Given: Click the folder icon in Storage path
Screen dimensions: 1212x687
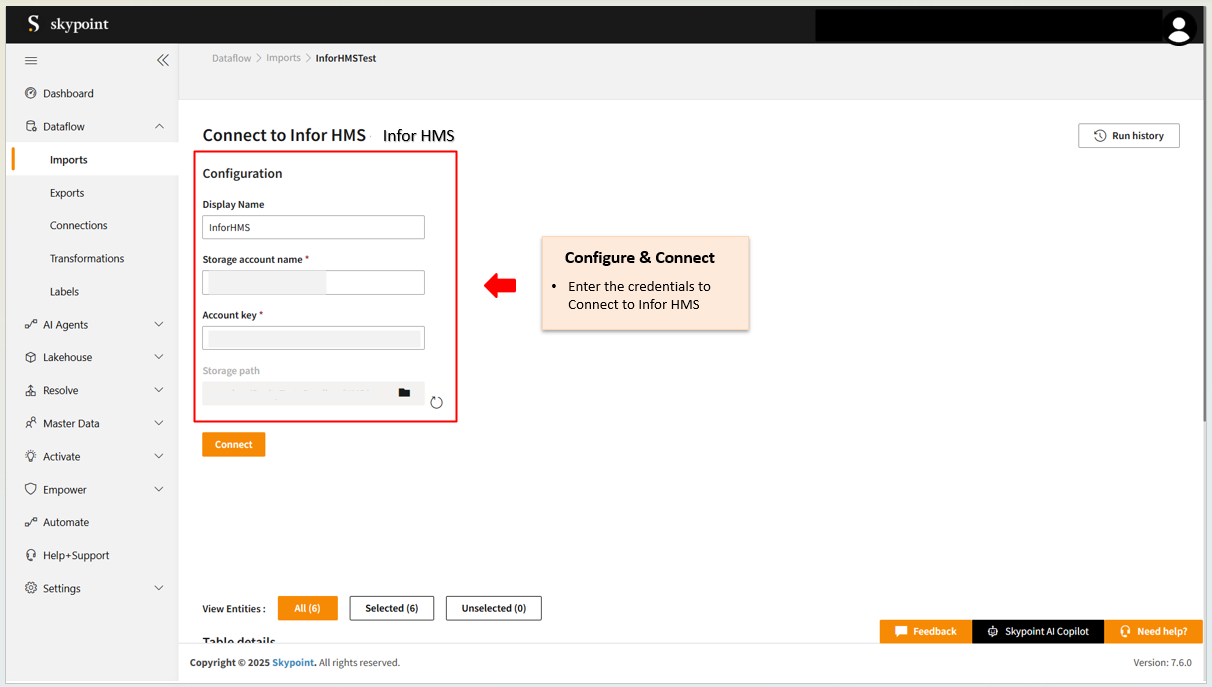Looking at the screenshot, I should click(x=404, y=393).
